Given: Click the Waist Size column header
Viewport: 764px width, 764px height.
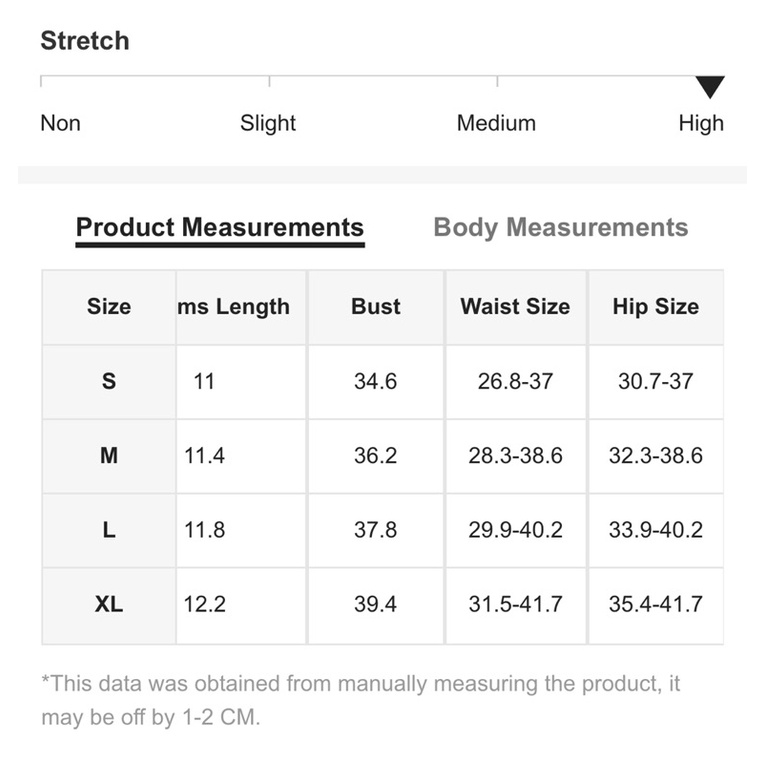Looking at the screenshot, I should coord(515,307).
